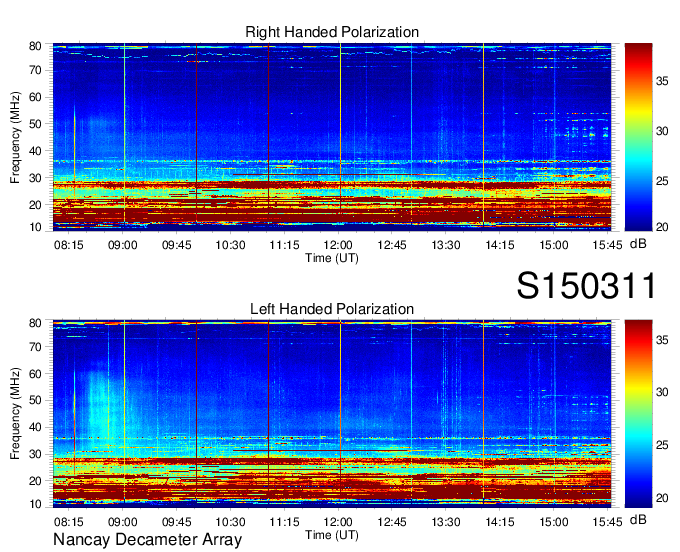Viewport: 680px width, 552px height.
Task: Click 12:00 time tick on Right Handed plot
Action: point(338,245)
